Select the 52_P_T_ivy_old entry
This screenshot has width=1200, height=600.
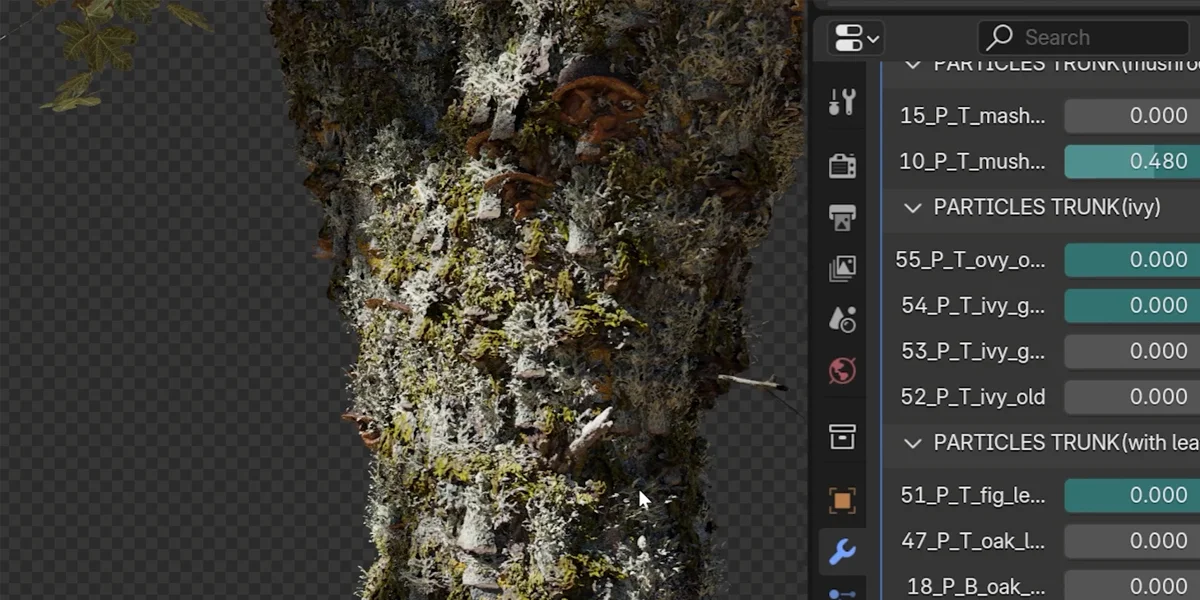[970, 396]
